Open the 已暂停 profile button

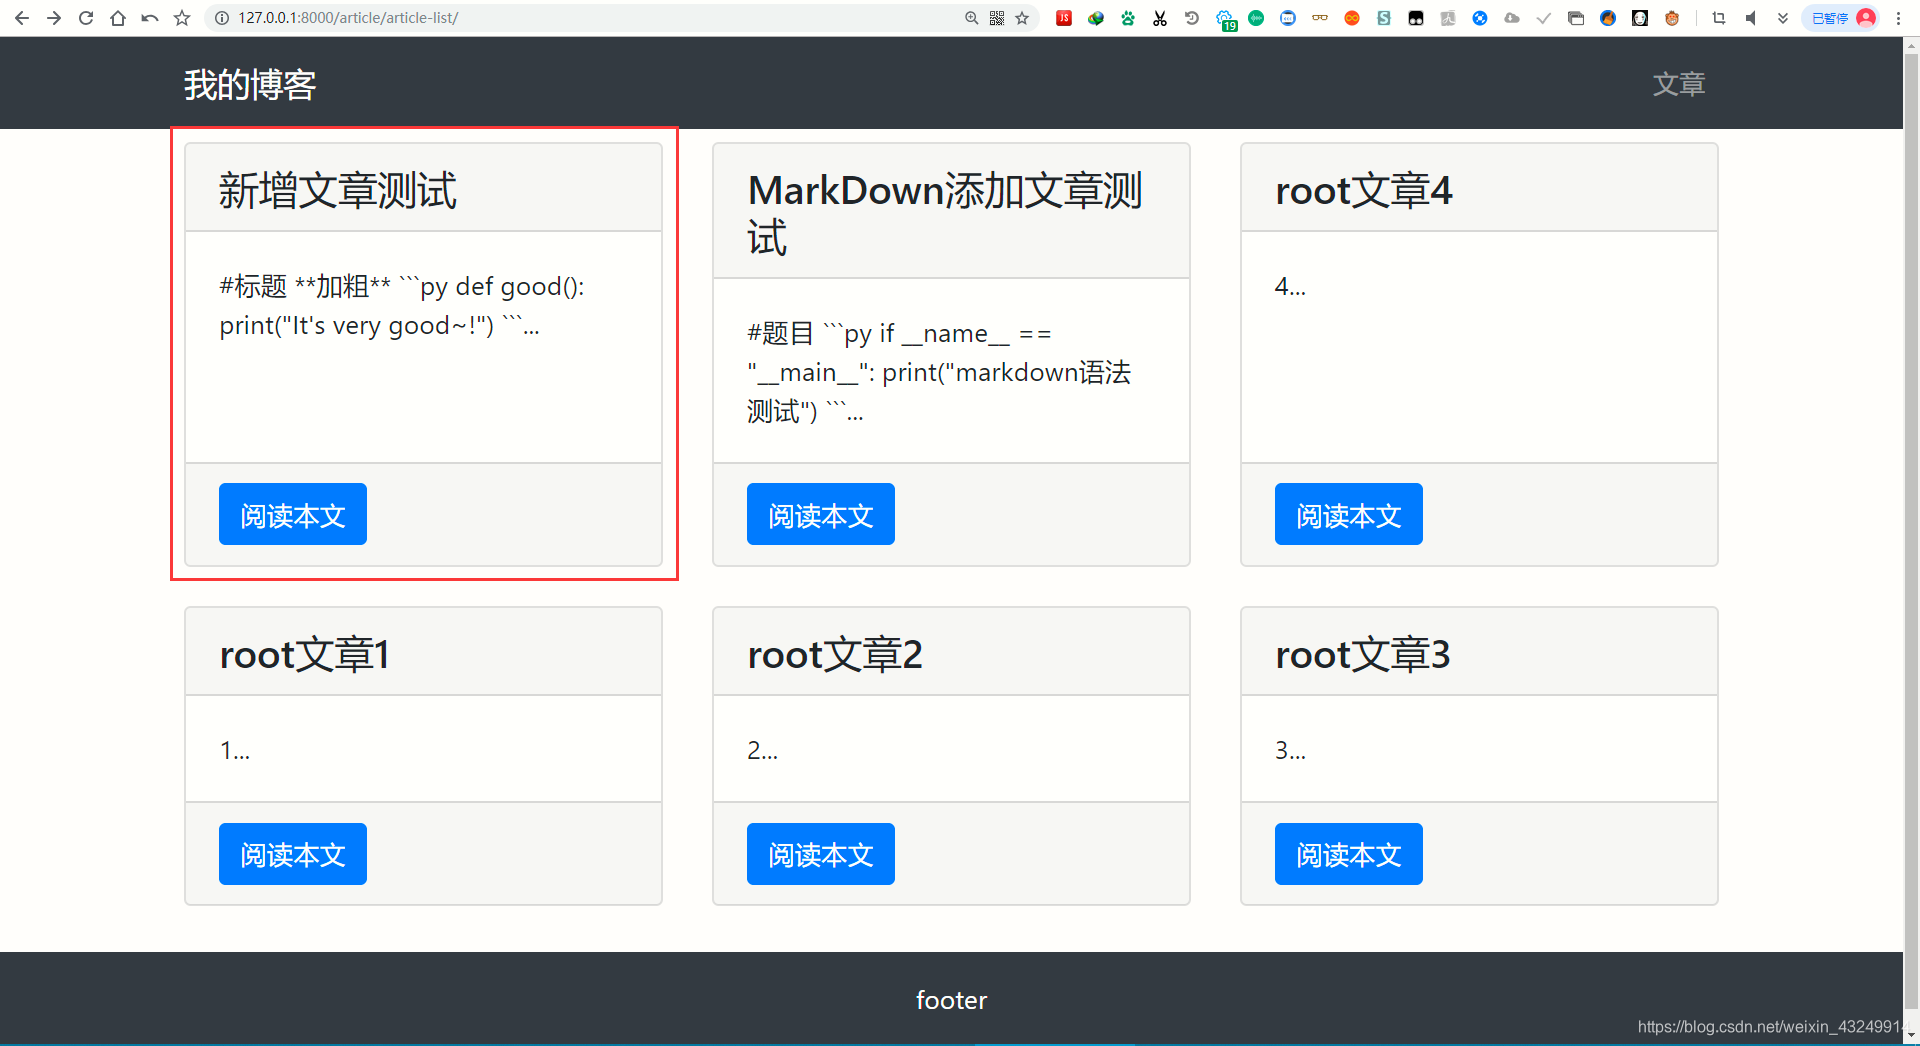1841,18
